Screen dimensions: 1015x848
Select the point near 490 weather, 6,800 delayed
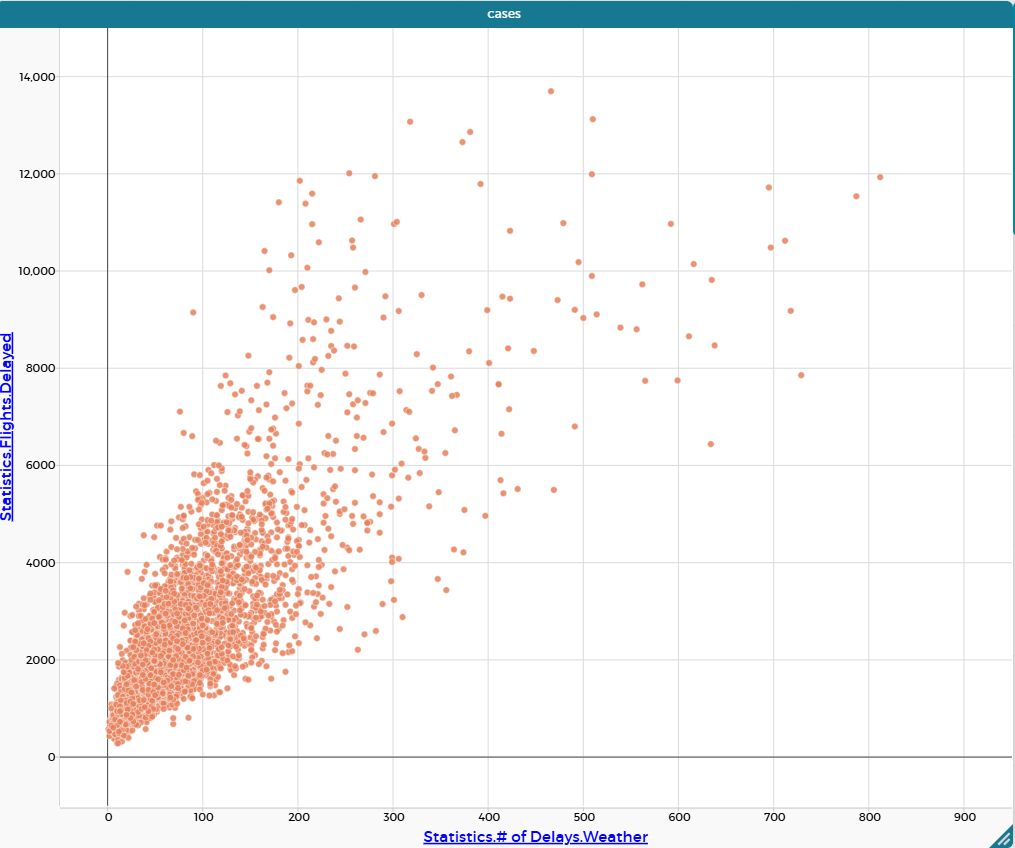(575, 426)
